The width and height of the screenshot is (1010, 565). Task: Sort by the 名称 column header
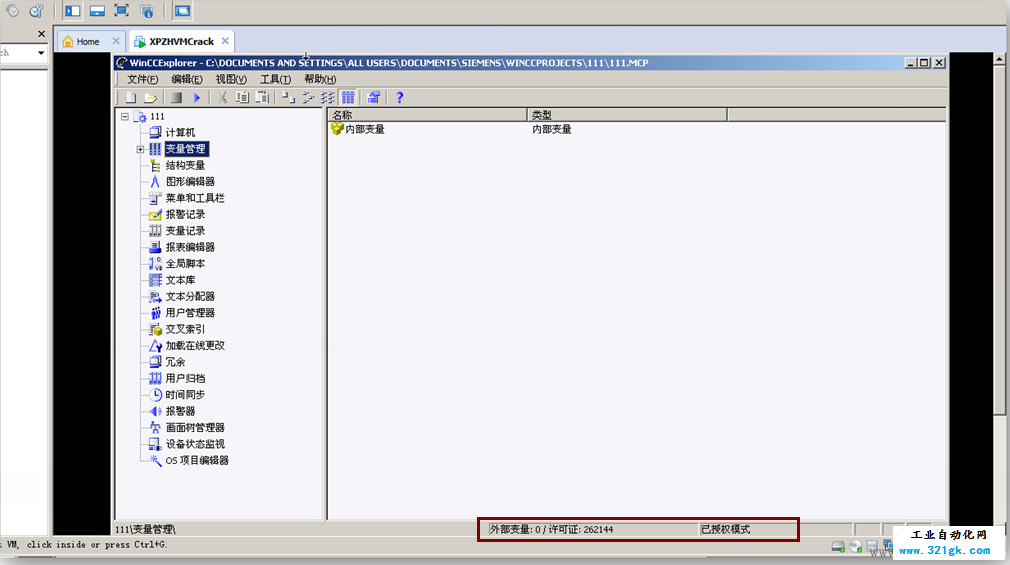pyautogui.click(x=427, y=115)
